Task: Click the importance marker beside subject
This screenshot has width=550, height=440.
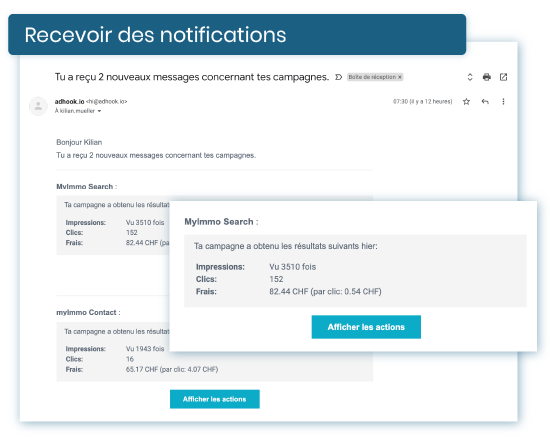Action: (x=338, y=77)
